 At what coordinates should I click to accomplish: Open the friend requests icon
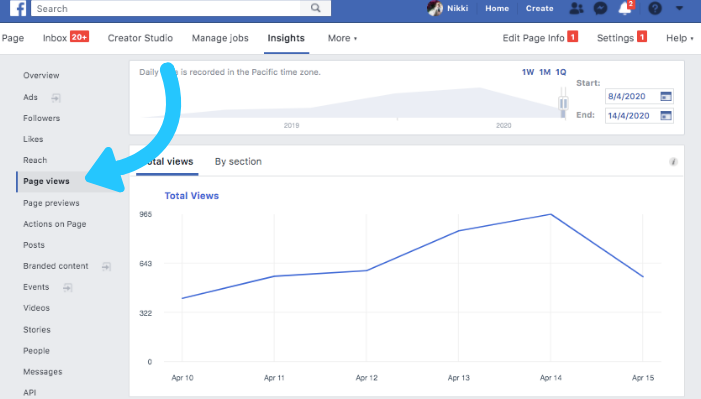[x=576, y=8]
